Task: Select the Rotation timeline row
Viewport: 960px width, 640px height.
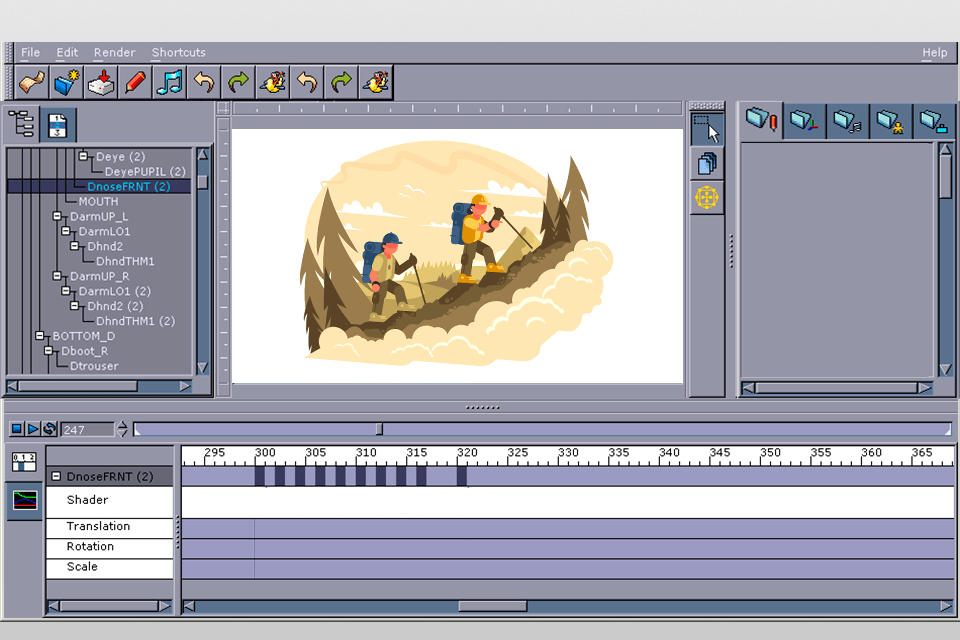Action: coord(110,548)
